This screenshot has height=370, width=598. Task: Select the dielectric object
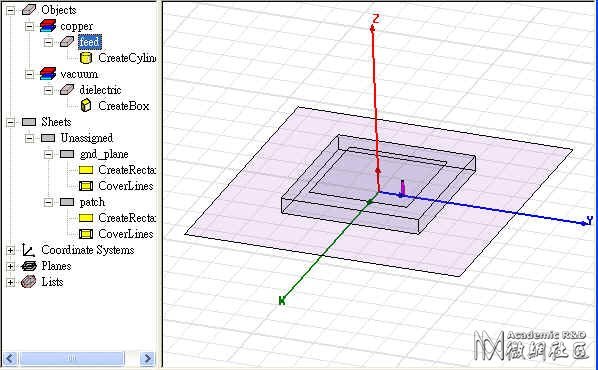[x=100, y=90]
